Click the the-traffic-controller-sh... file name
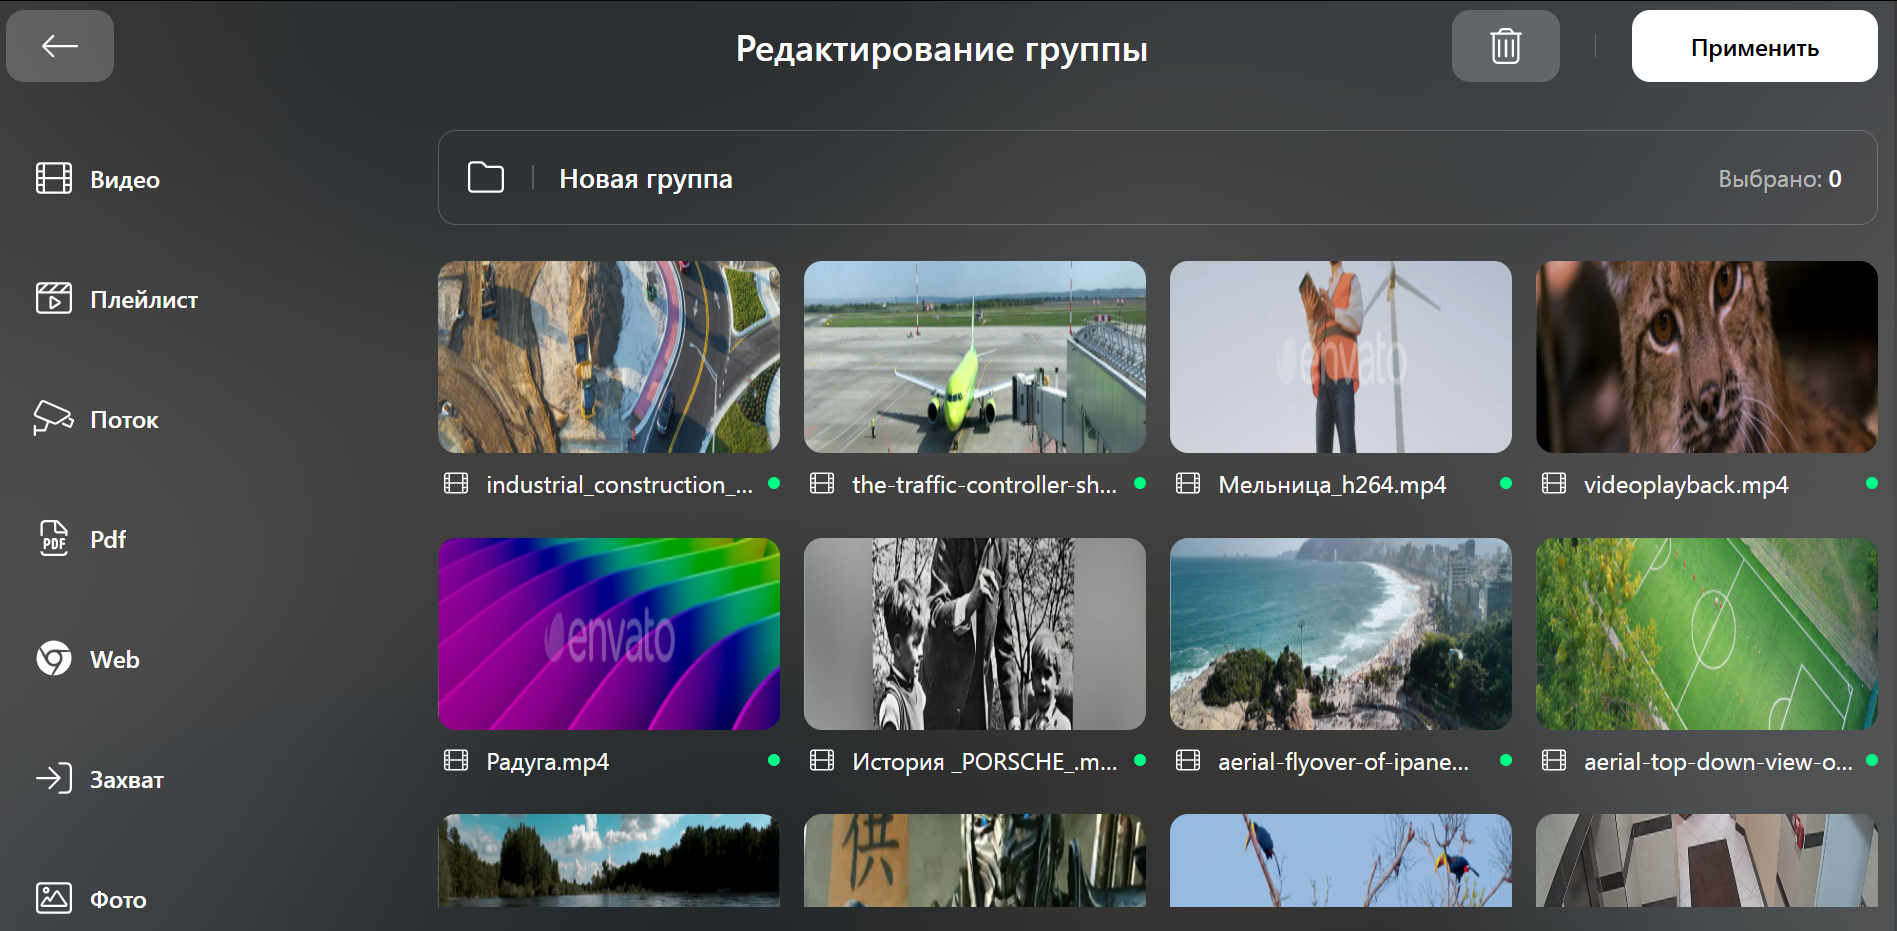 pos(985,485)
